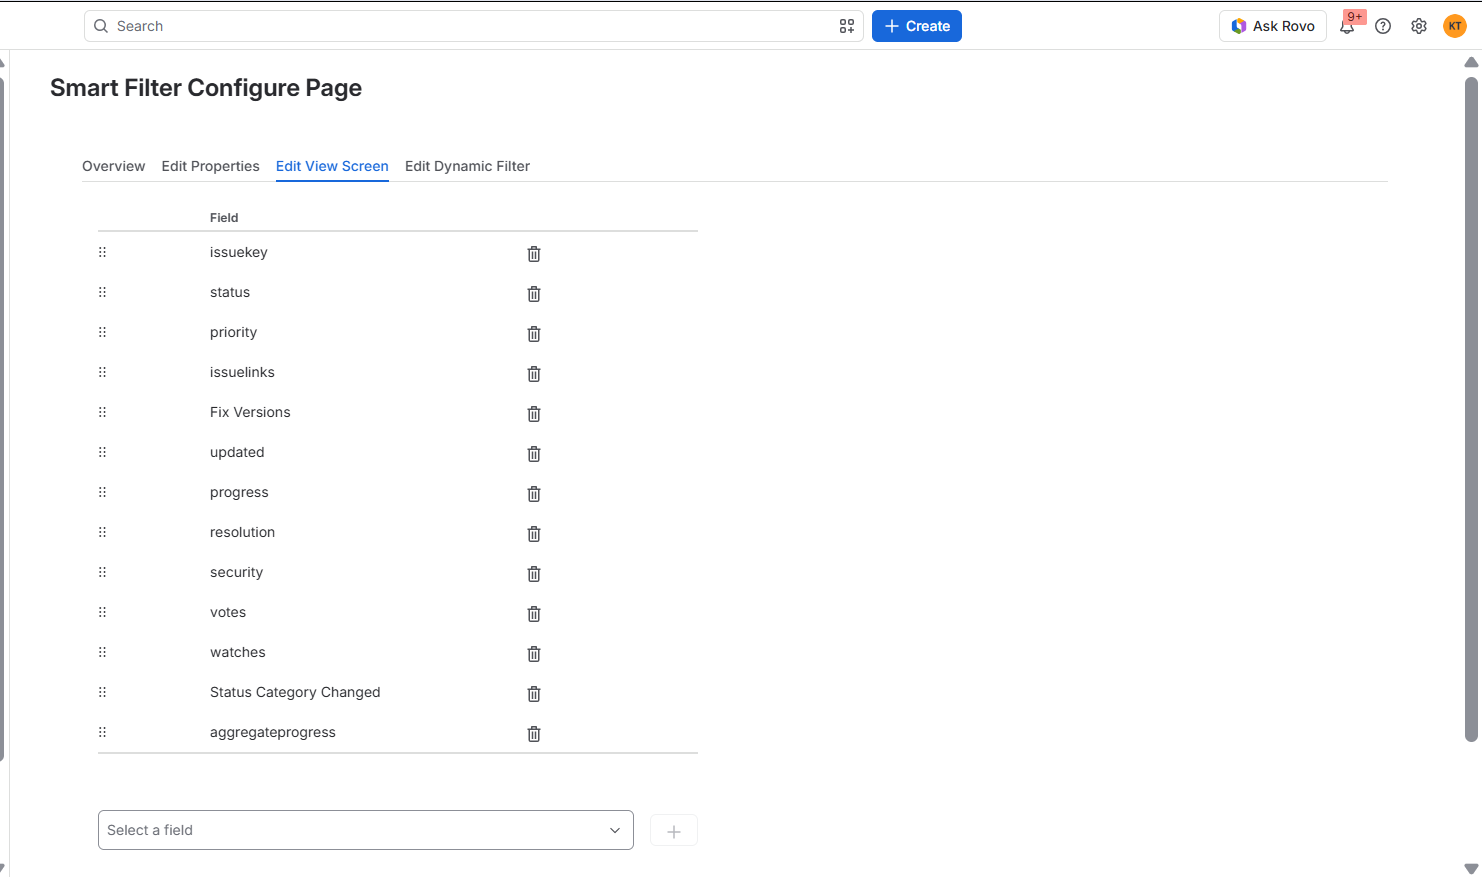Open the notifications bell
1482x877 pixels.
1348,26
